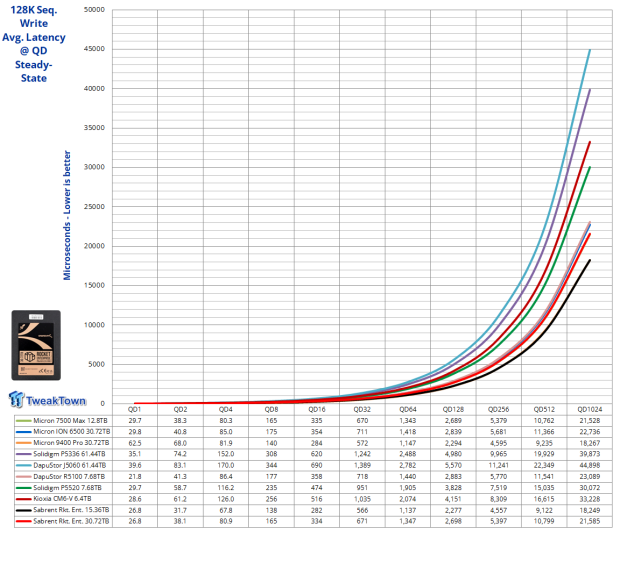Select the 'Micron 7500 Max 12.8TB' legend label
This screenshot has height=568, width=620.
tap(70, 420)
